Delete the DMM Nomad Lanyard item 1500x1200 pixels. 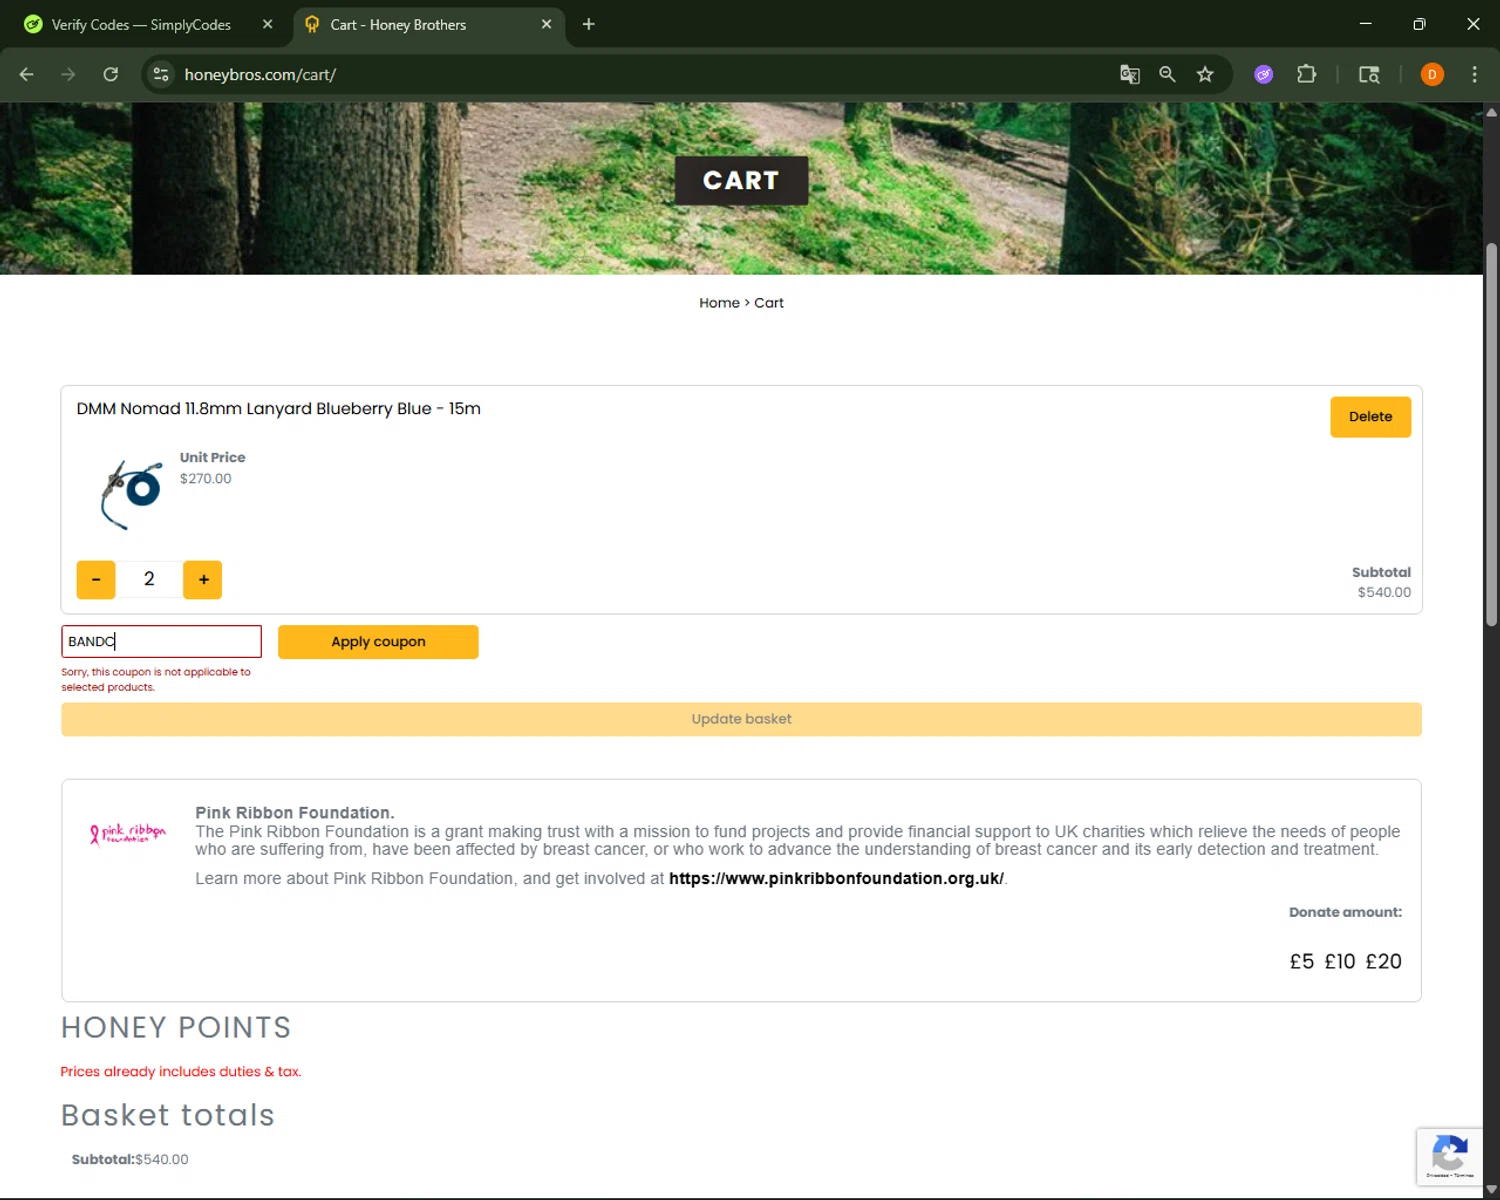(x=1370, y=417)
